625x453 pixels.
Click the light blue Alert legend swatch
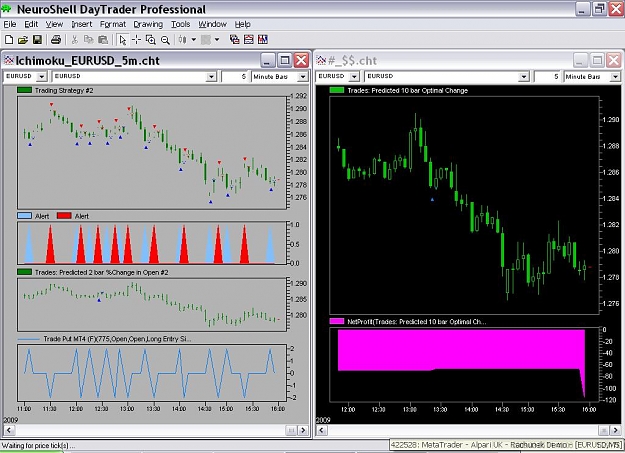click(x=24, y=216)
